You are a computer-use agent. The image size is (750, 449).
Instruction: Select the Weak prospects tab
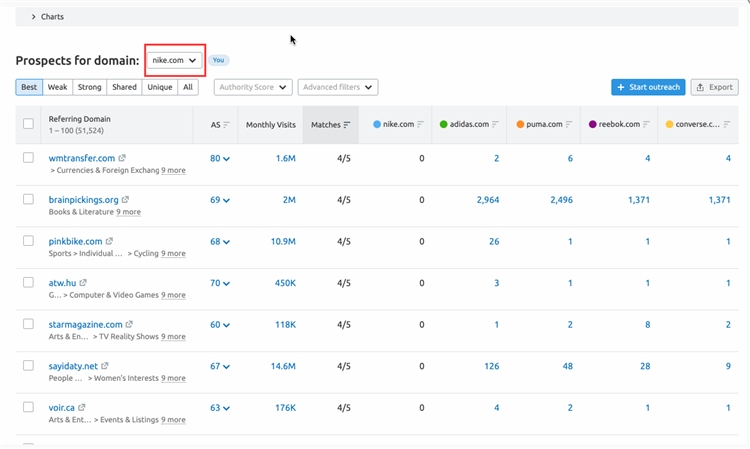57,87
